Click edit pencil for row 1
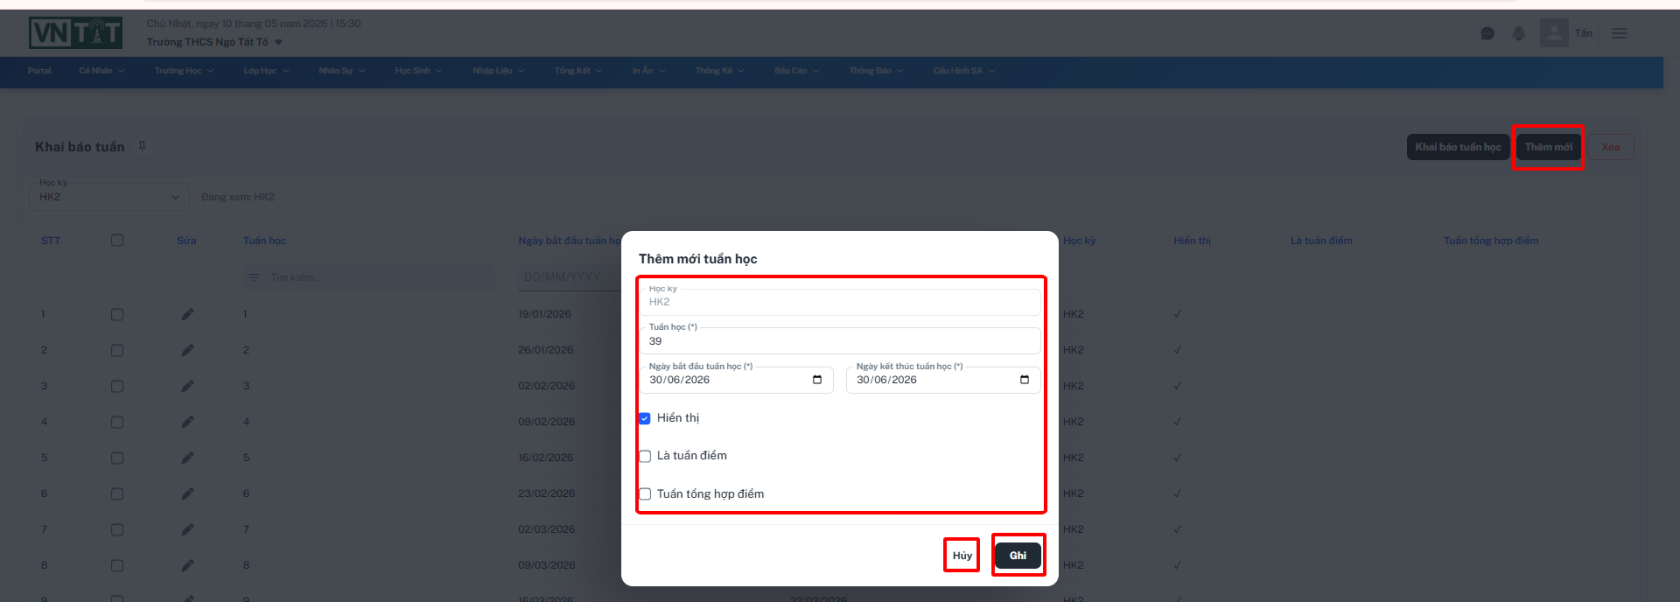This screenshot has height=602, width=1680. pos(187,314)
